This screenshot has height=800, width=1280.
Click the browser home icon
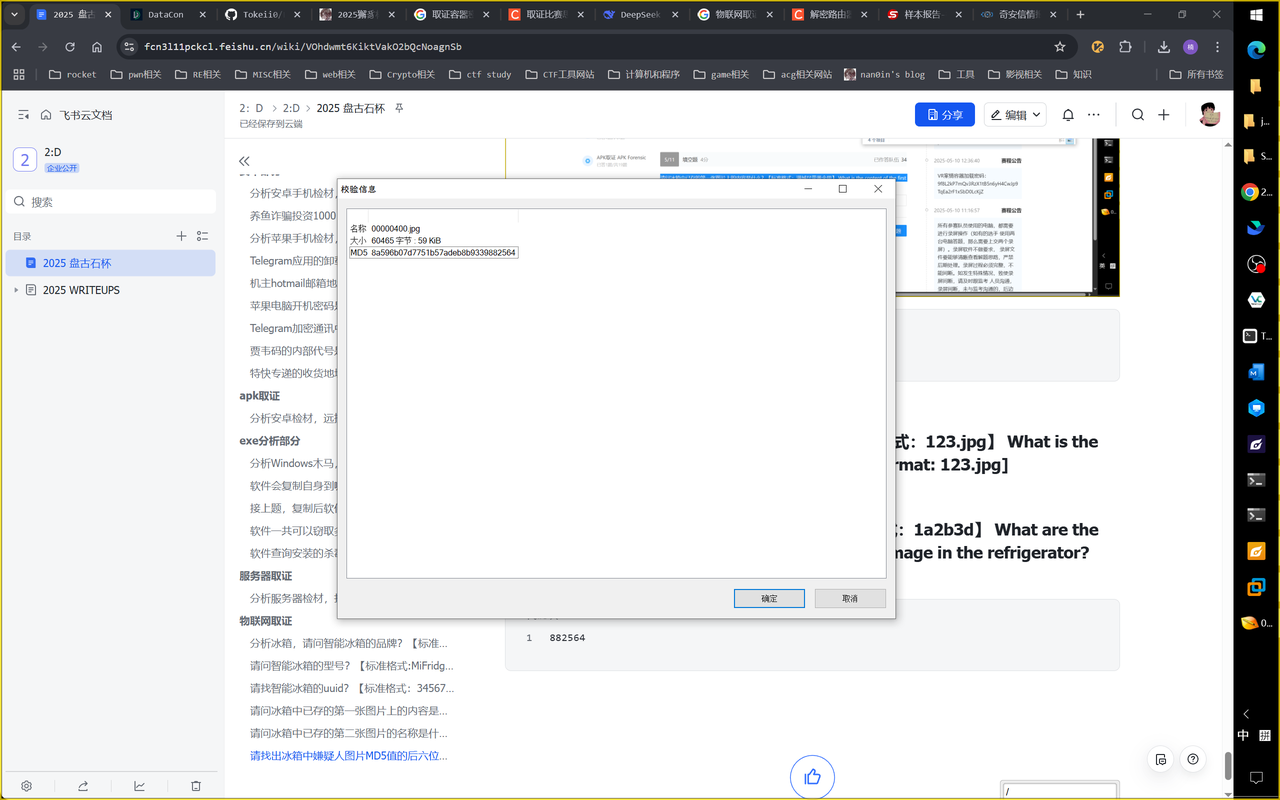coord(97,47)
